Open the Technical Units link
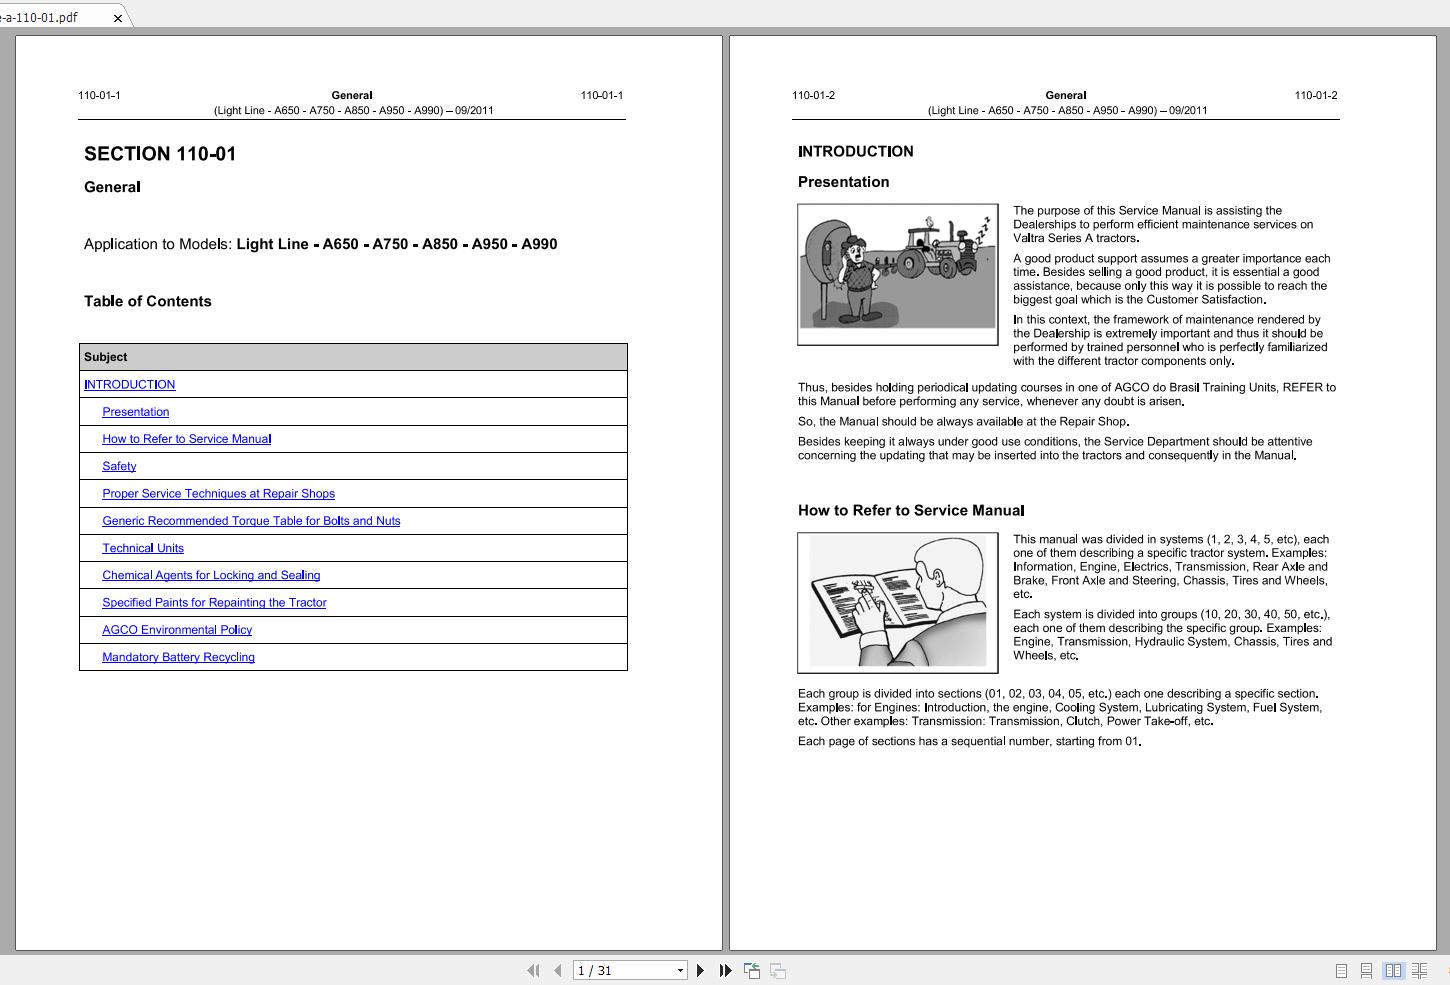Screen dimensions: 1450x985 143,548
